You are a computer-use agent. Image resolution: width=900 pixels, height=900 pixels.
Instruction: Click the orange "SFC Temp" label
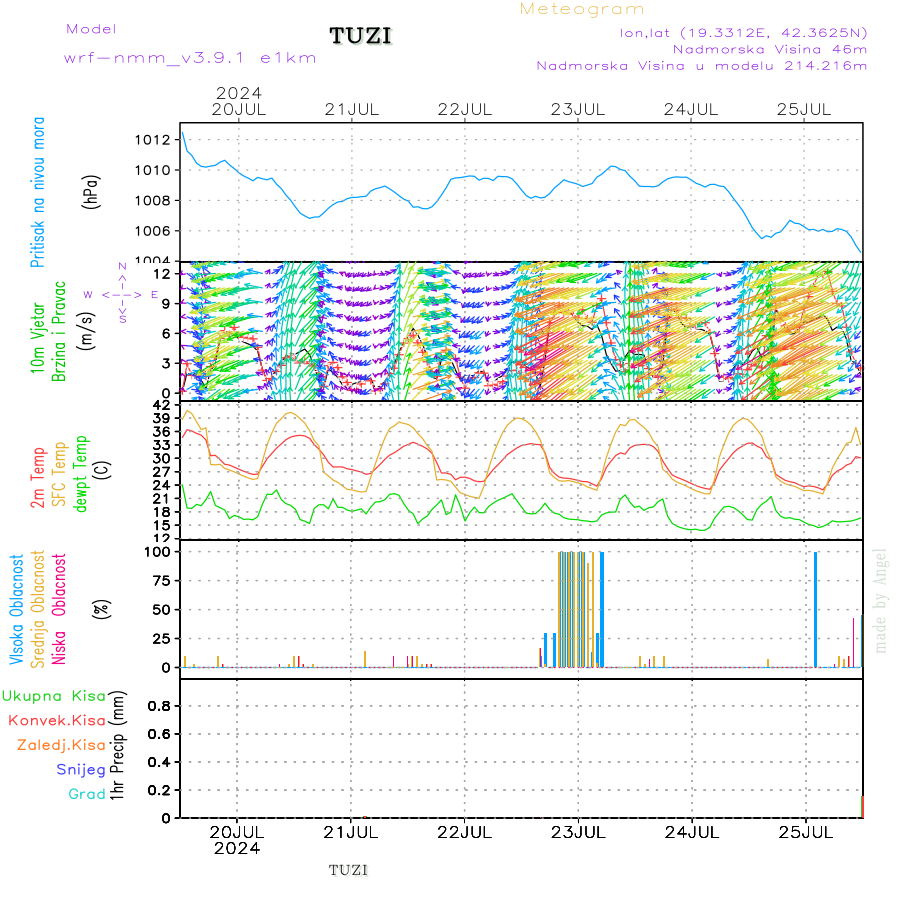[60, 474]
